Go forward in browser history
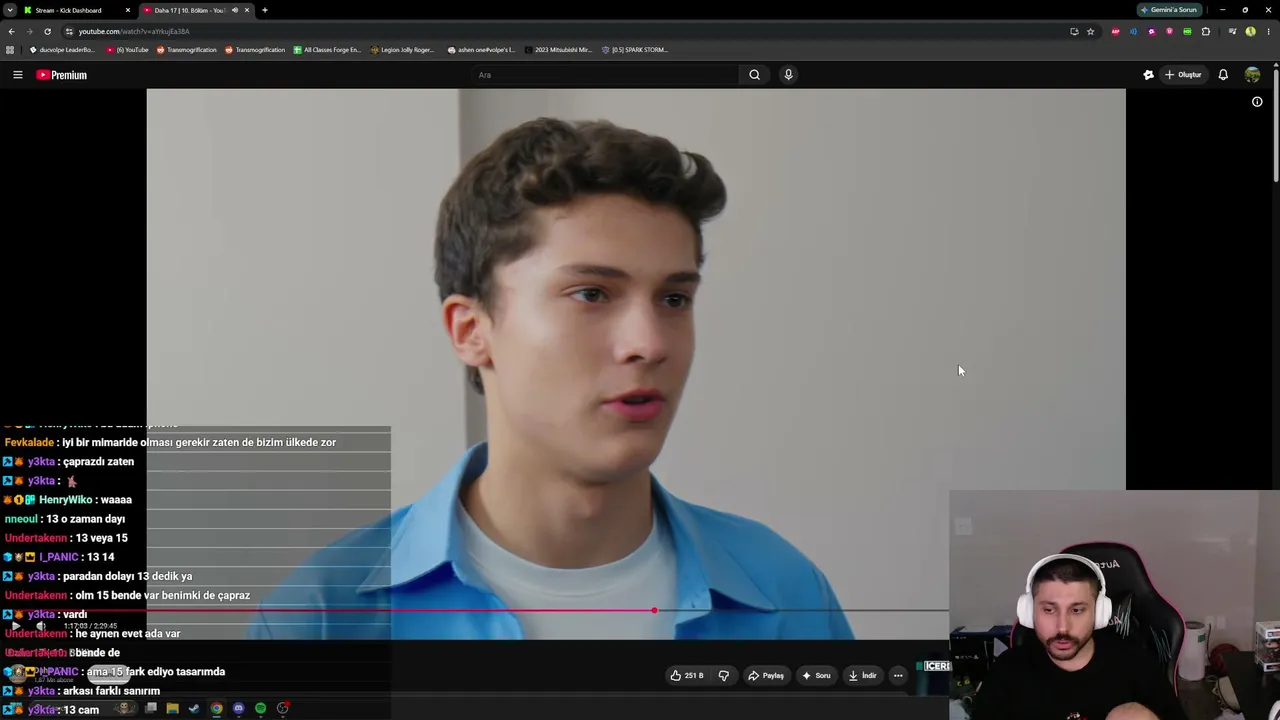This screenshot has height=720, width=1280. 29,31
